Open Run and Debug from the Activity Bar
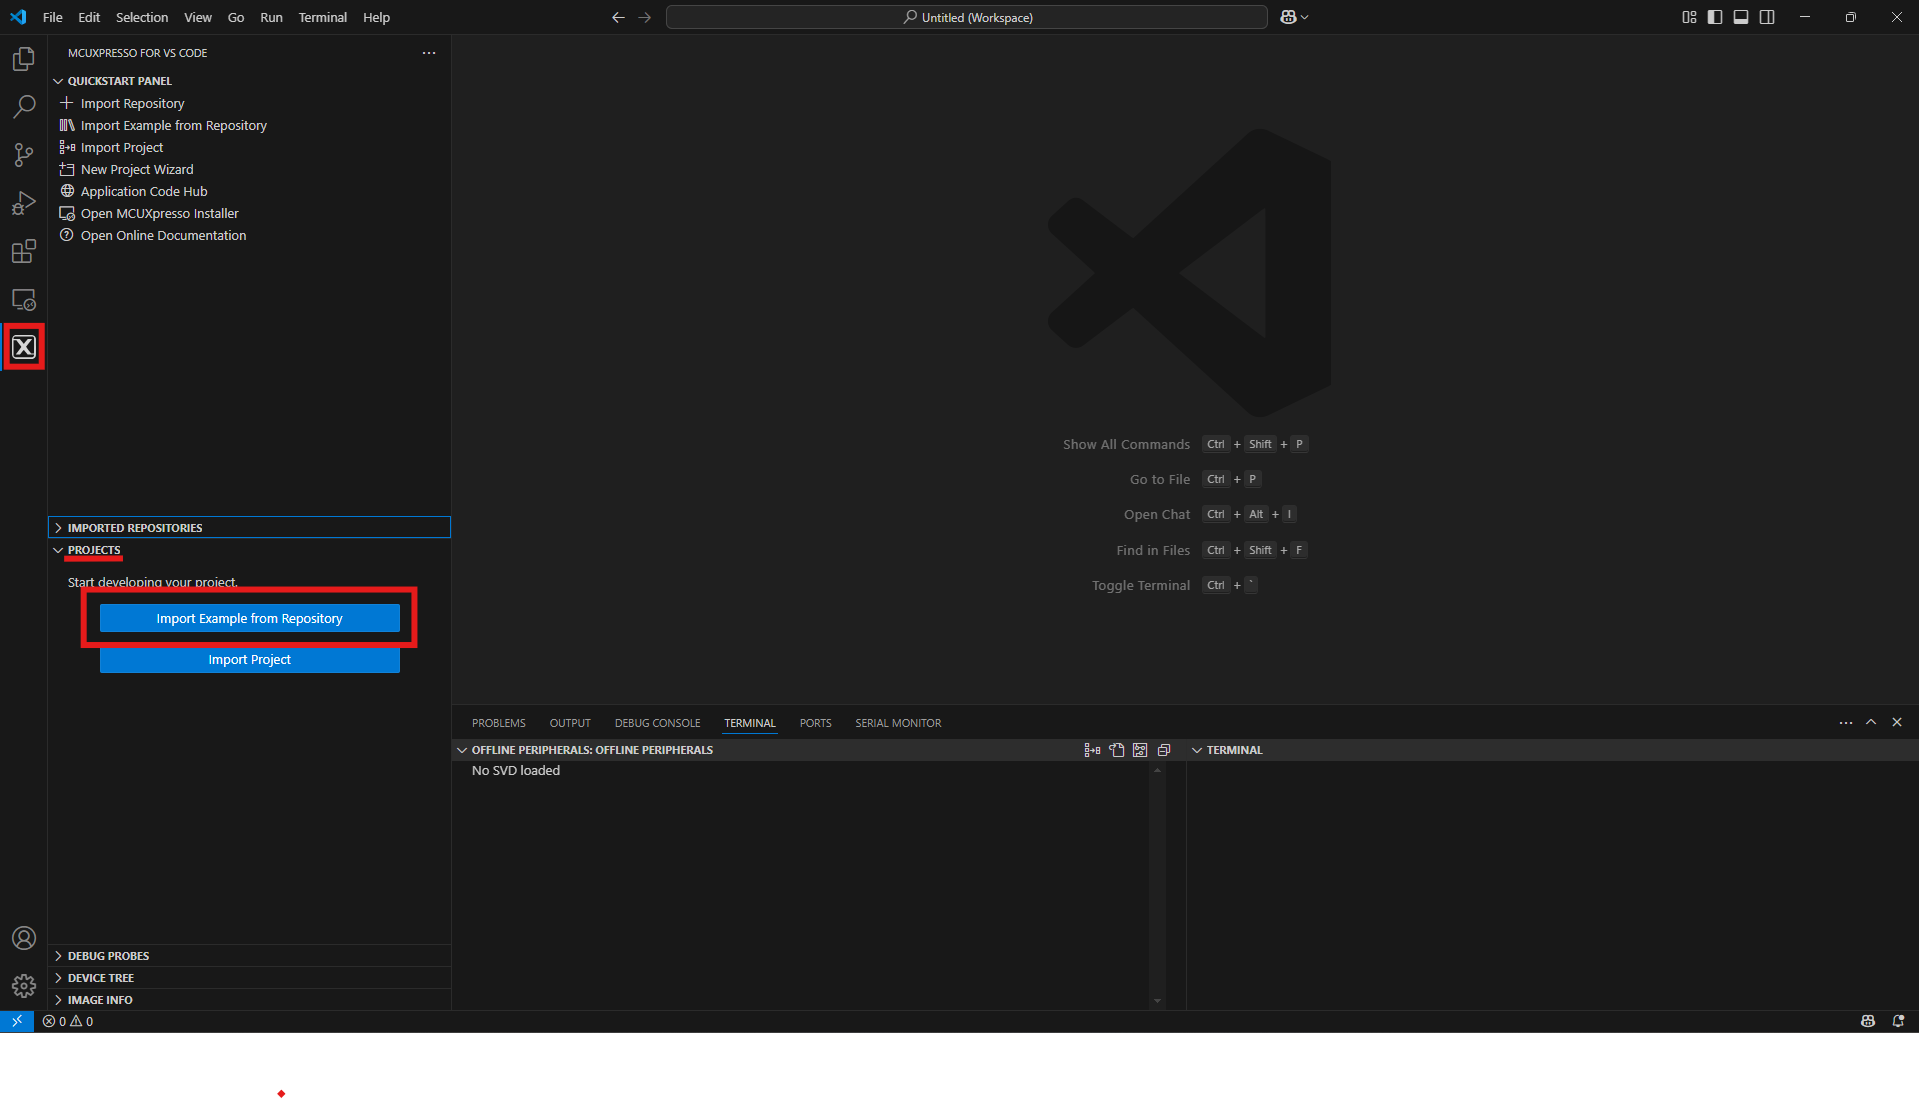 pyautogui.click(x=24, y=203)
